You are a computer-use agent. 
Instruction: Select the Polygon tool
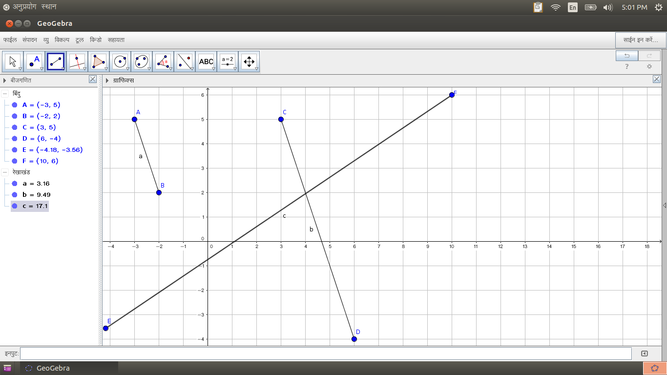click(x=99, y=62)
